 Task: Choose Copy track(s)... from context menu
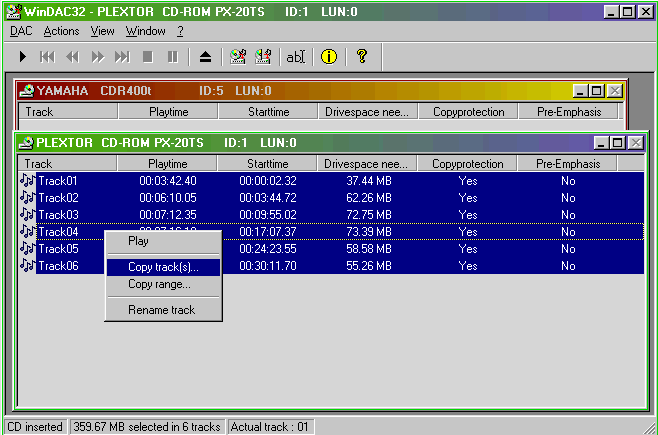click(163, 267)
